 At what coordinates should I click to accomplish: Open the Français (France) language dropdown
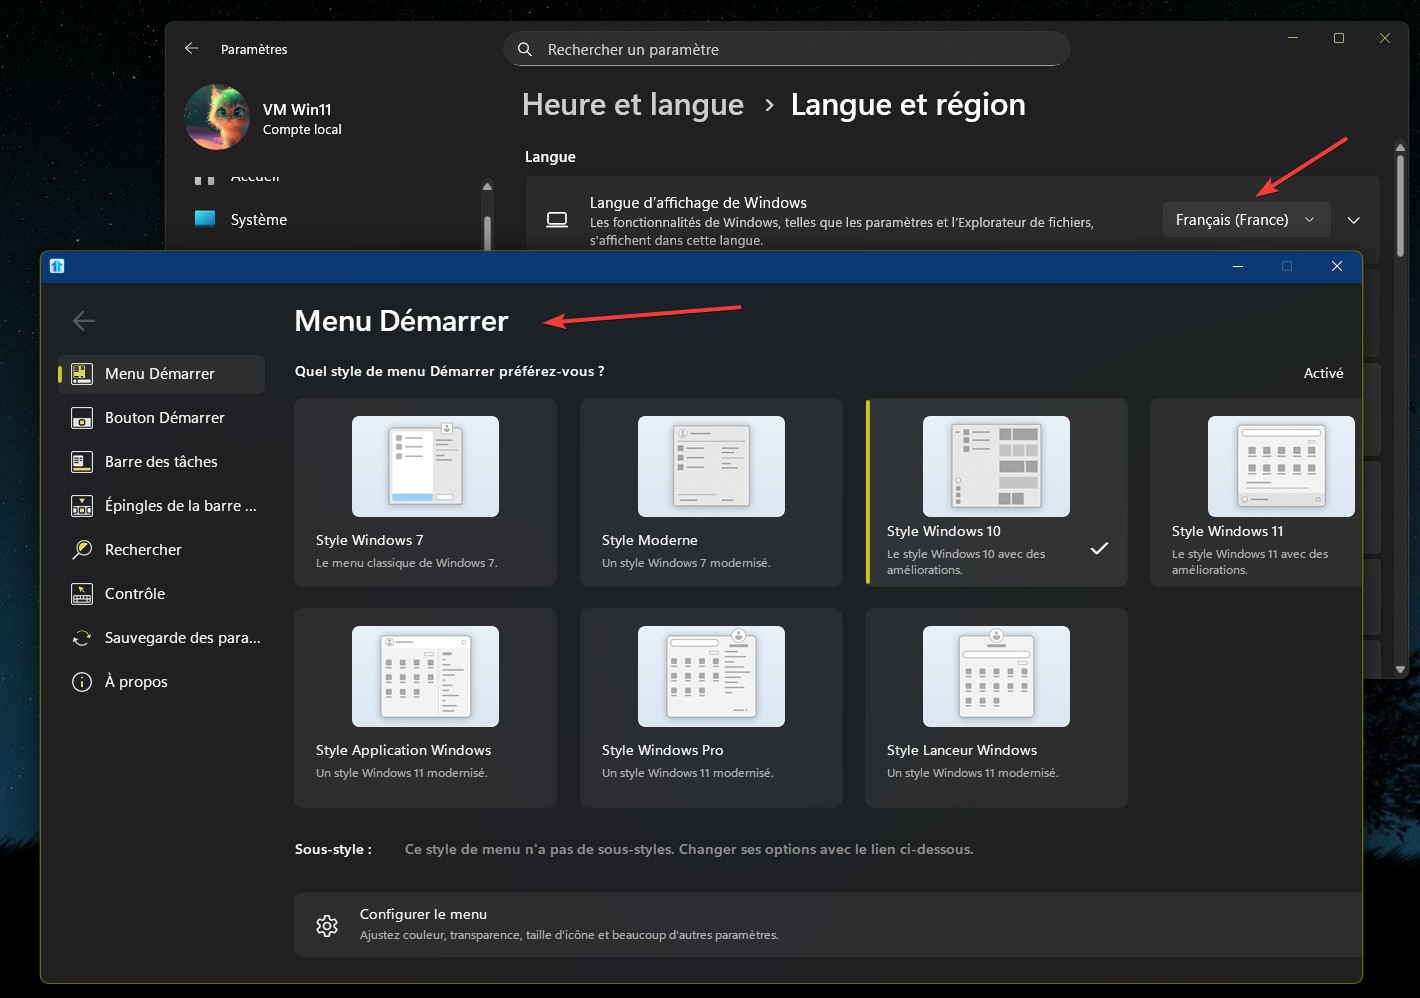pyautogui.click(x=1245, y=220)
